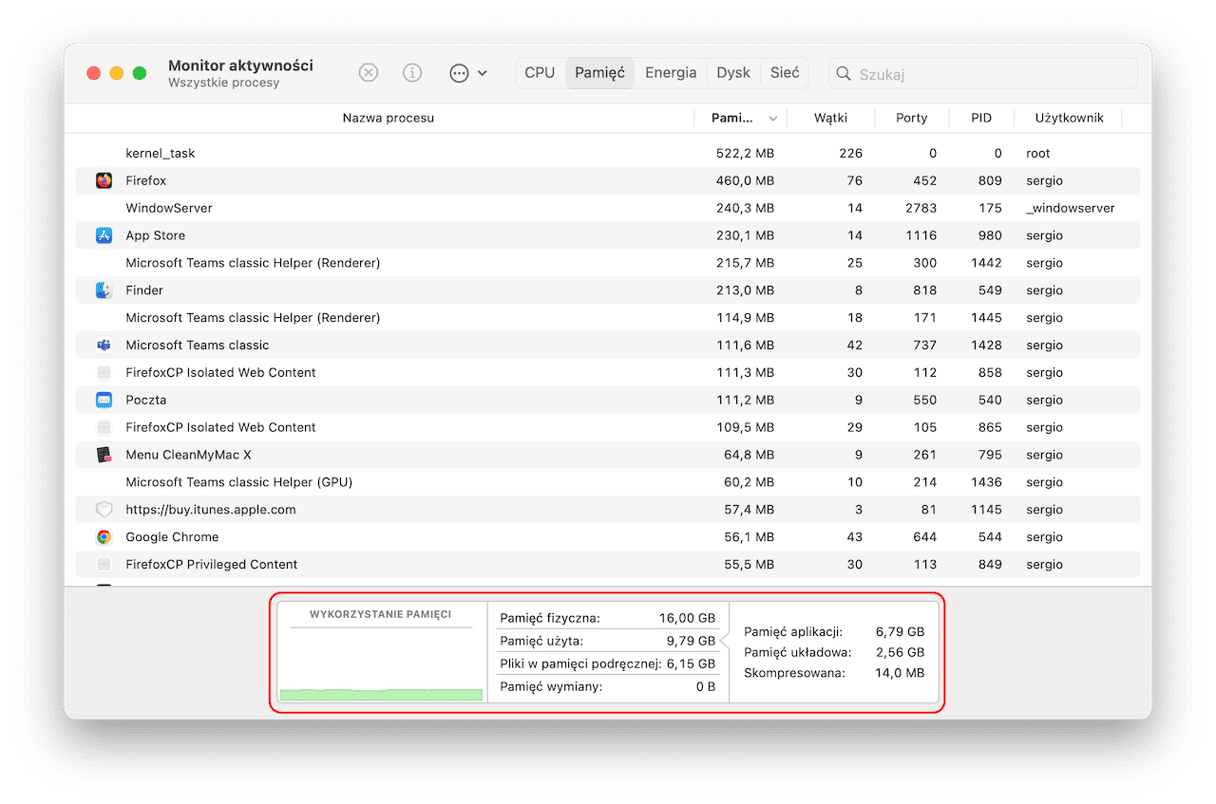Screen dimensions: 1216x804
Task: Click the ellipsis more-actions toolbar icon
Action: [x=459, y=73]
